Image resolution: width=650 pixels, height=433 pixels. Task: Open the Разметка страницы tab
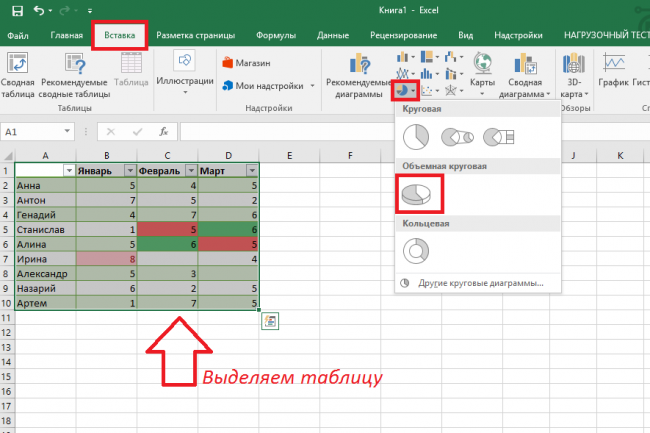[x=196, y=35]
